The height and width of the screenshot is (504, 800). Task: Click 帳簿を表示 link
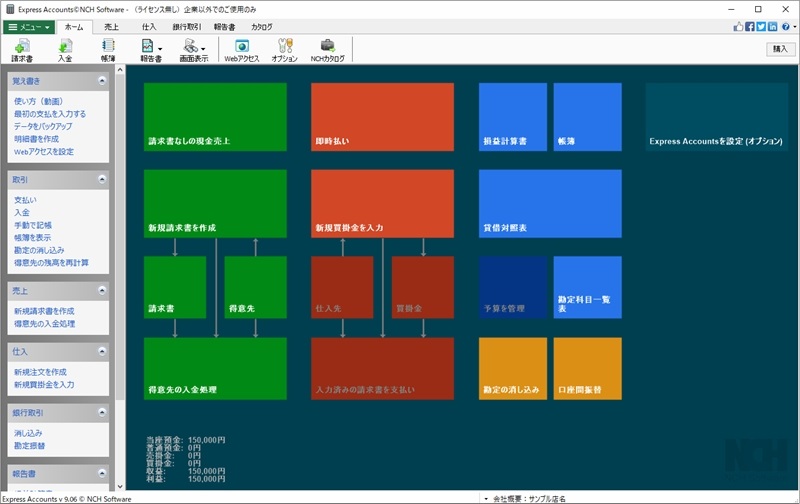pos(33,238)
